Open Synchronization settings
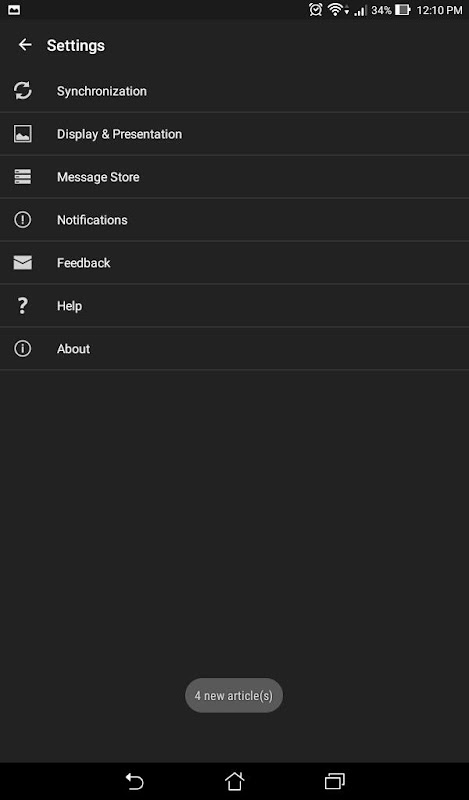 pos(234,91)
